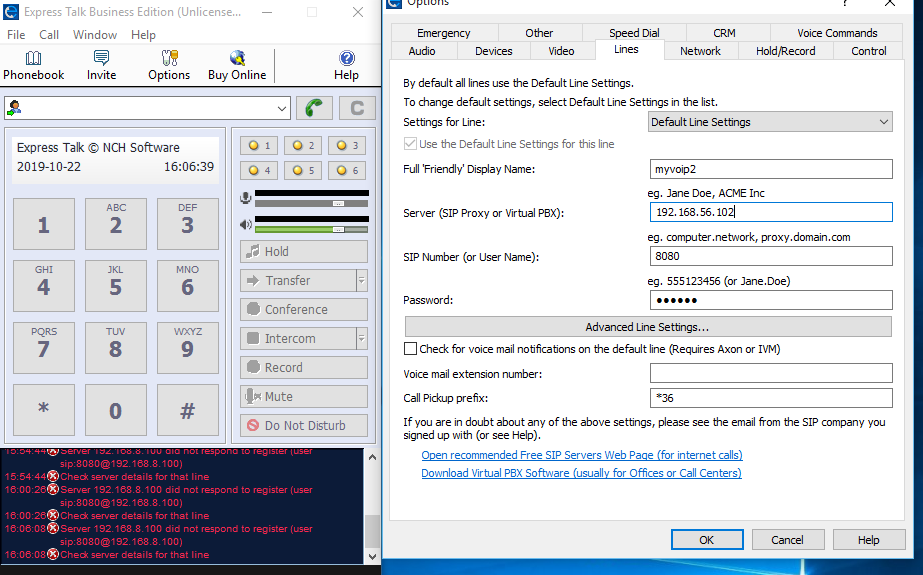Open the Transfer button dropdown arrow
The image size is (923, 575).
click(362, 281)
